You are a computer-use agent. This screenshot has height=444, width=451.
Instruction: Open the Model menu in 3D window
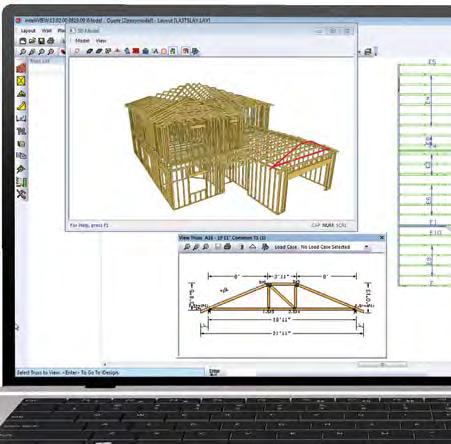pos(82,41)
